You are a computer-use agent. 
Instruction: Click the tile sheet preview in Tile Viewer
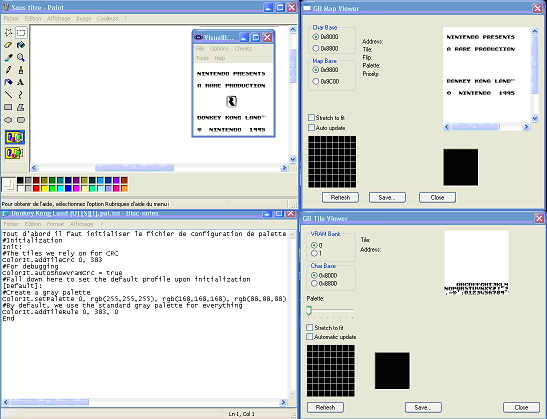click(x=476, y=263)
